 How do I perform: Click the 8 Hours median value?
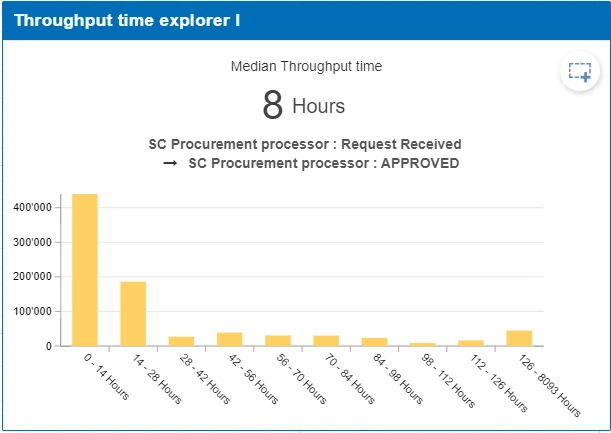click(x=303, y=105)
